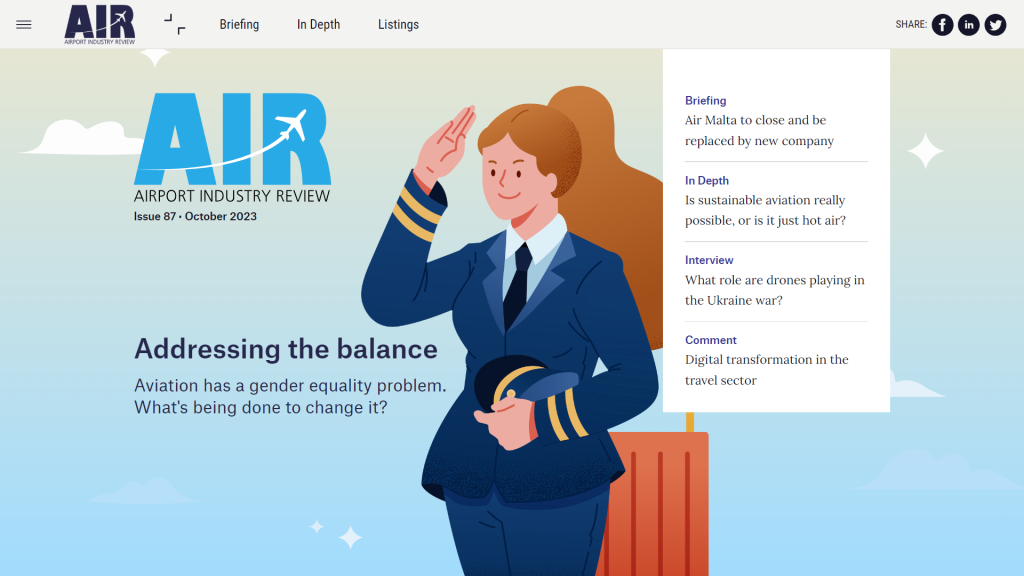Read the digital transformation comment piece
The width and height of the screenshot is (1024, 576).
[766, 370]
